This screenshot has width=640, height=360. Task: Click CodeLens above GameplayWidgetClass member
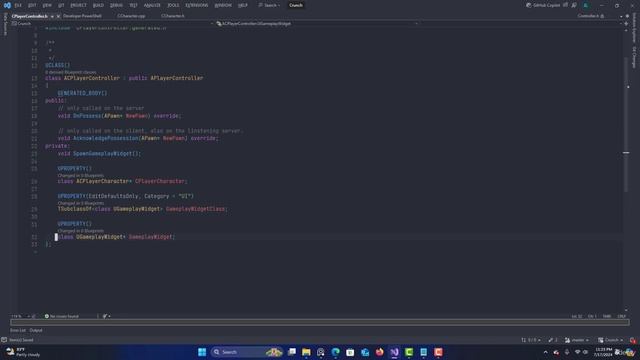[x=80, y=203]
